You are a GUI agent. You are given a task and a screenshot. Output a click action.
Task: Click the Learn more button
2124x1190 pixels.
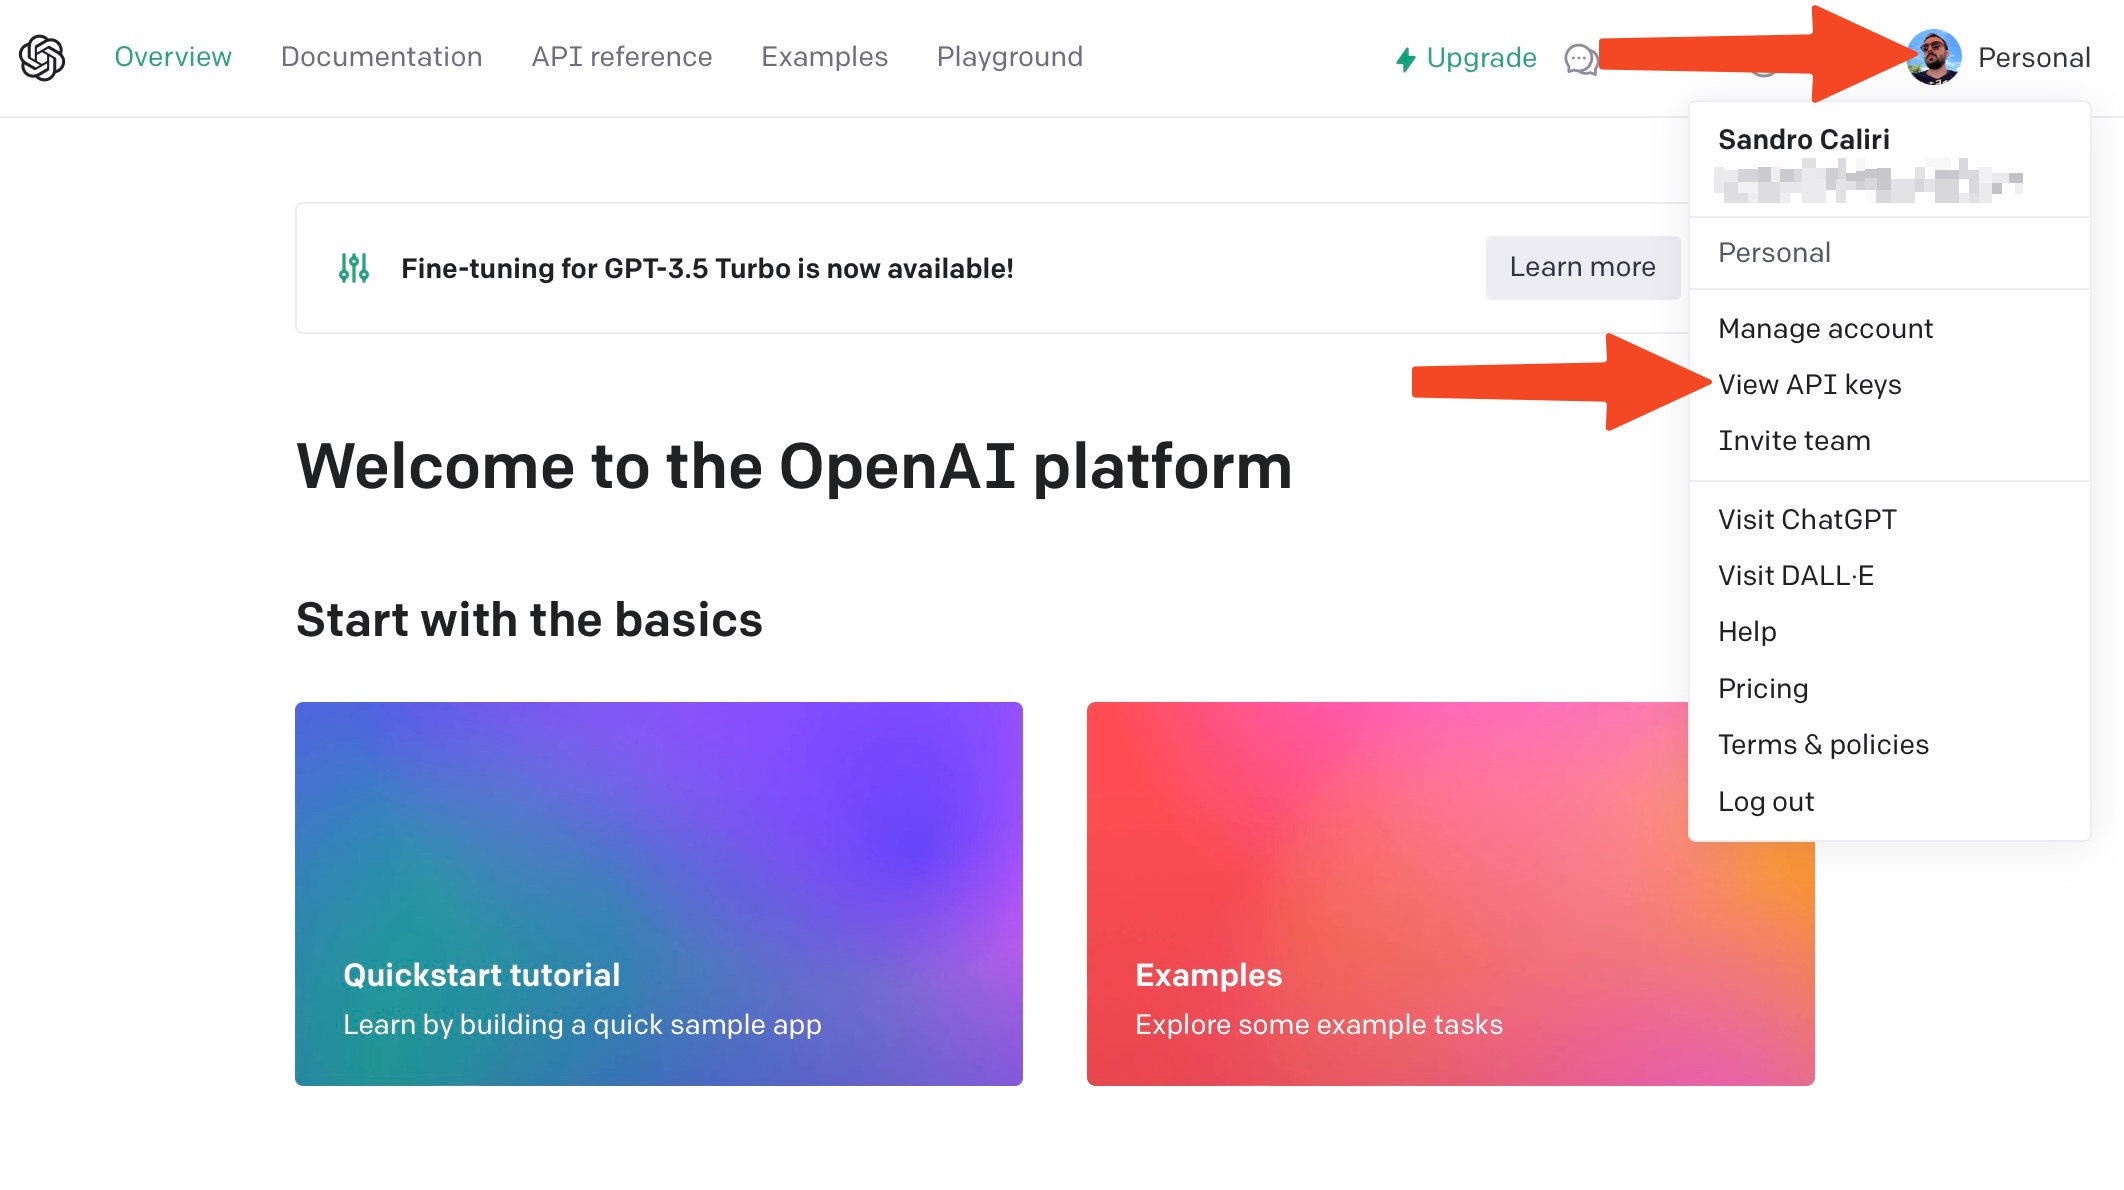click(1582, 267)
